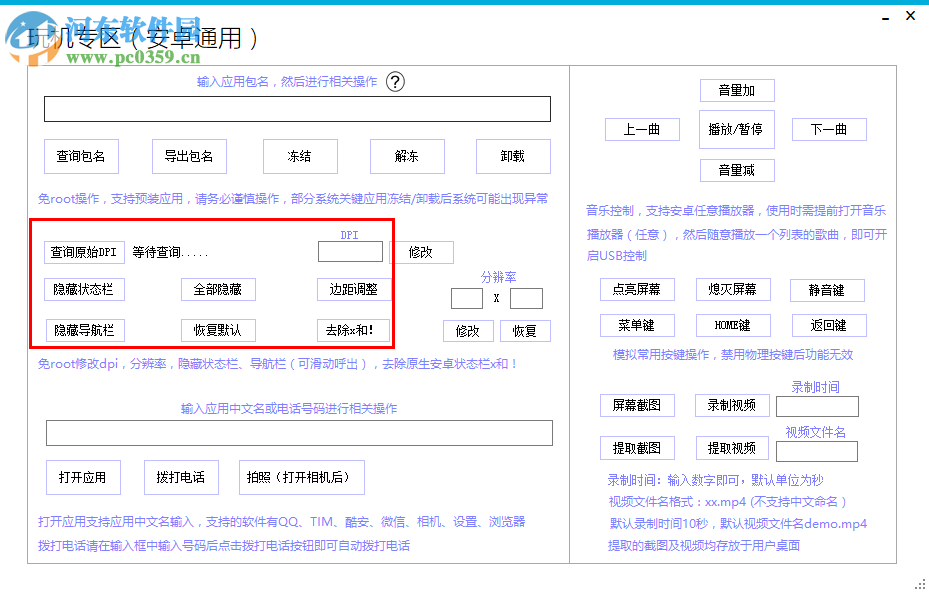929x593 pixels.
Task: Click the 查询包名 button
Action: [x=81, y=156]
